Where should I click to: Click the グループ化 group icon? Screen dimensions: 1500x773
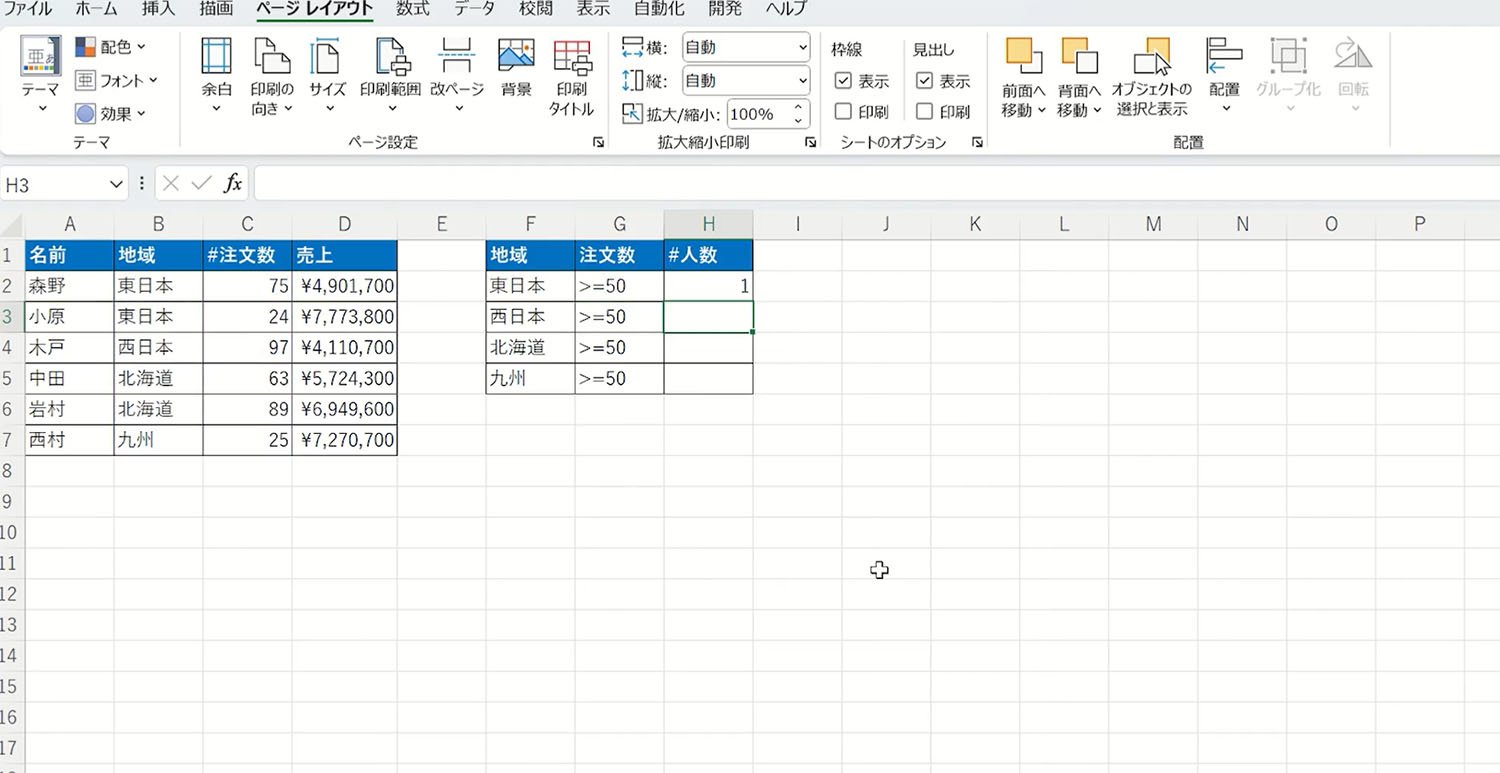(x=1288, y=56)
